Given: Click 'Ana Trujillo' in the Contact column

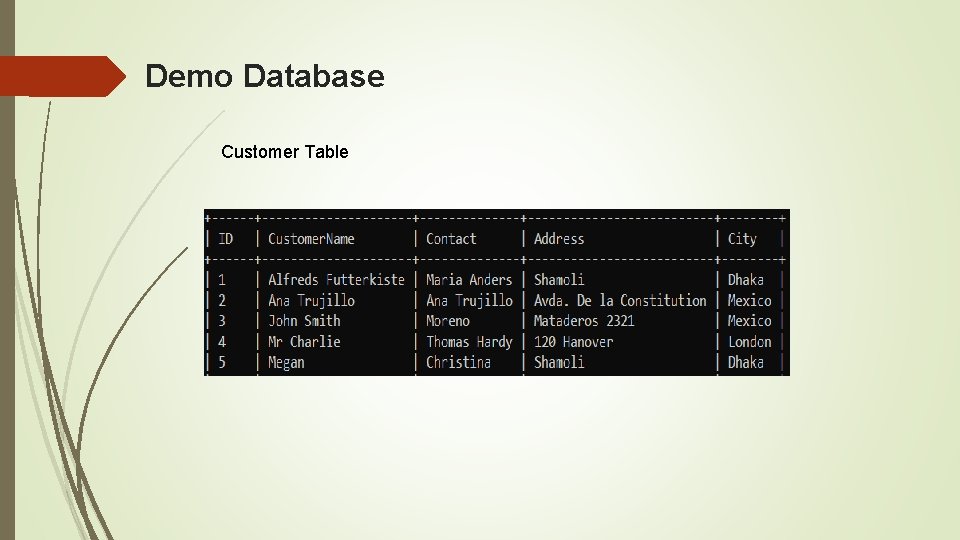Looking at the screenshot, I should point(469,301).
